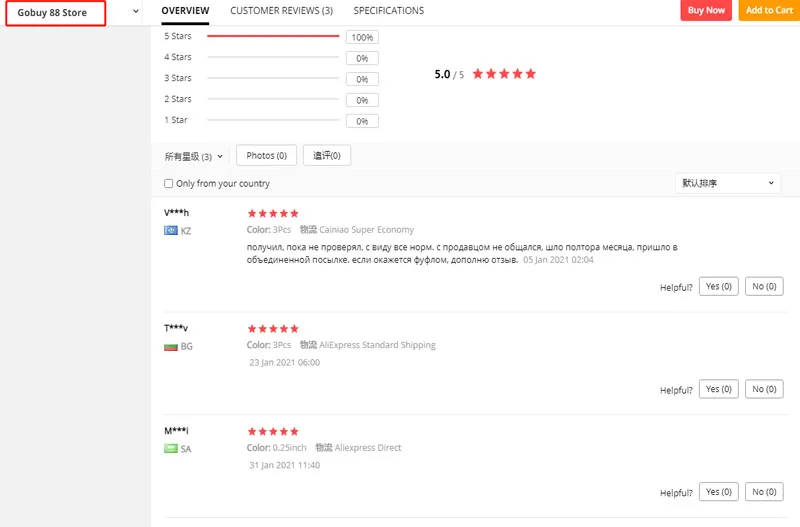800x527 pixels.
Task: Click the Add to Cart button
Action: click(769, 10)
